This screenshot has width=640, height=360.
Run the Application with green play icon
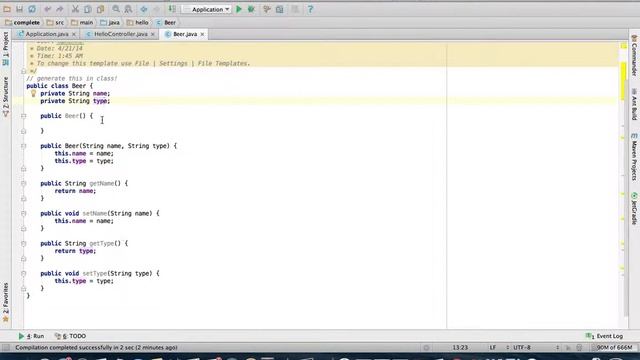point(239,9)
